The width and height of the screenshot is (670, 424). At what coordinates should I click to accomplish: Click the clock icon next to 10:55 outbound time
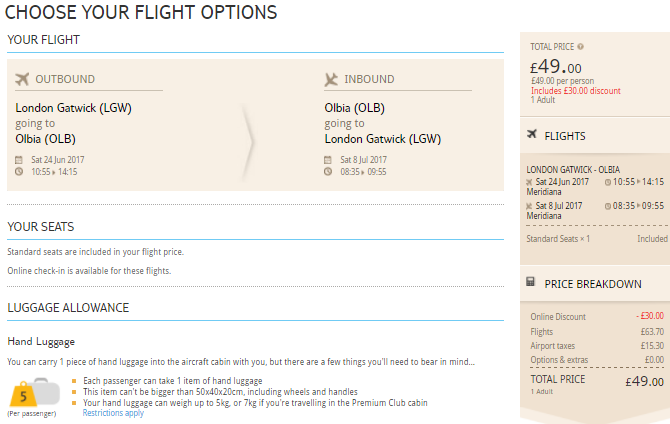point(19,172)
